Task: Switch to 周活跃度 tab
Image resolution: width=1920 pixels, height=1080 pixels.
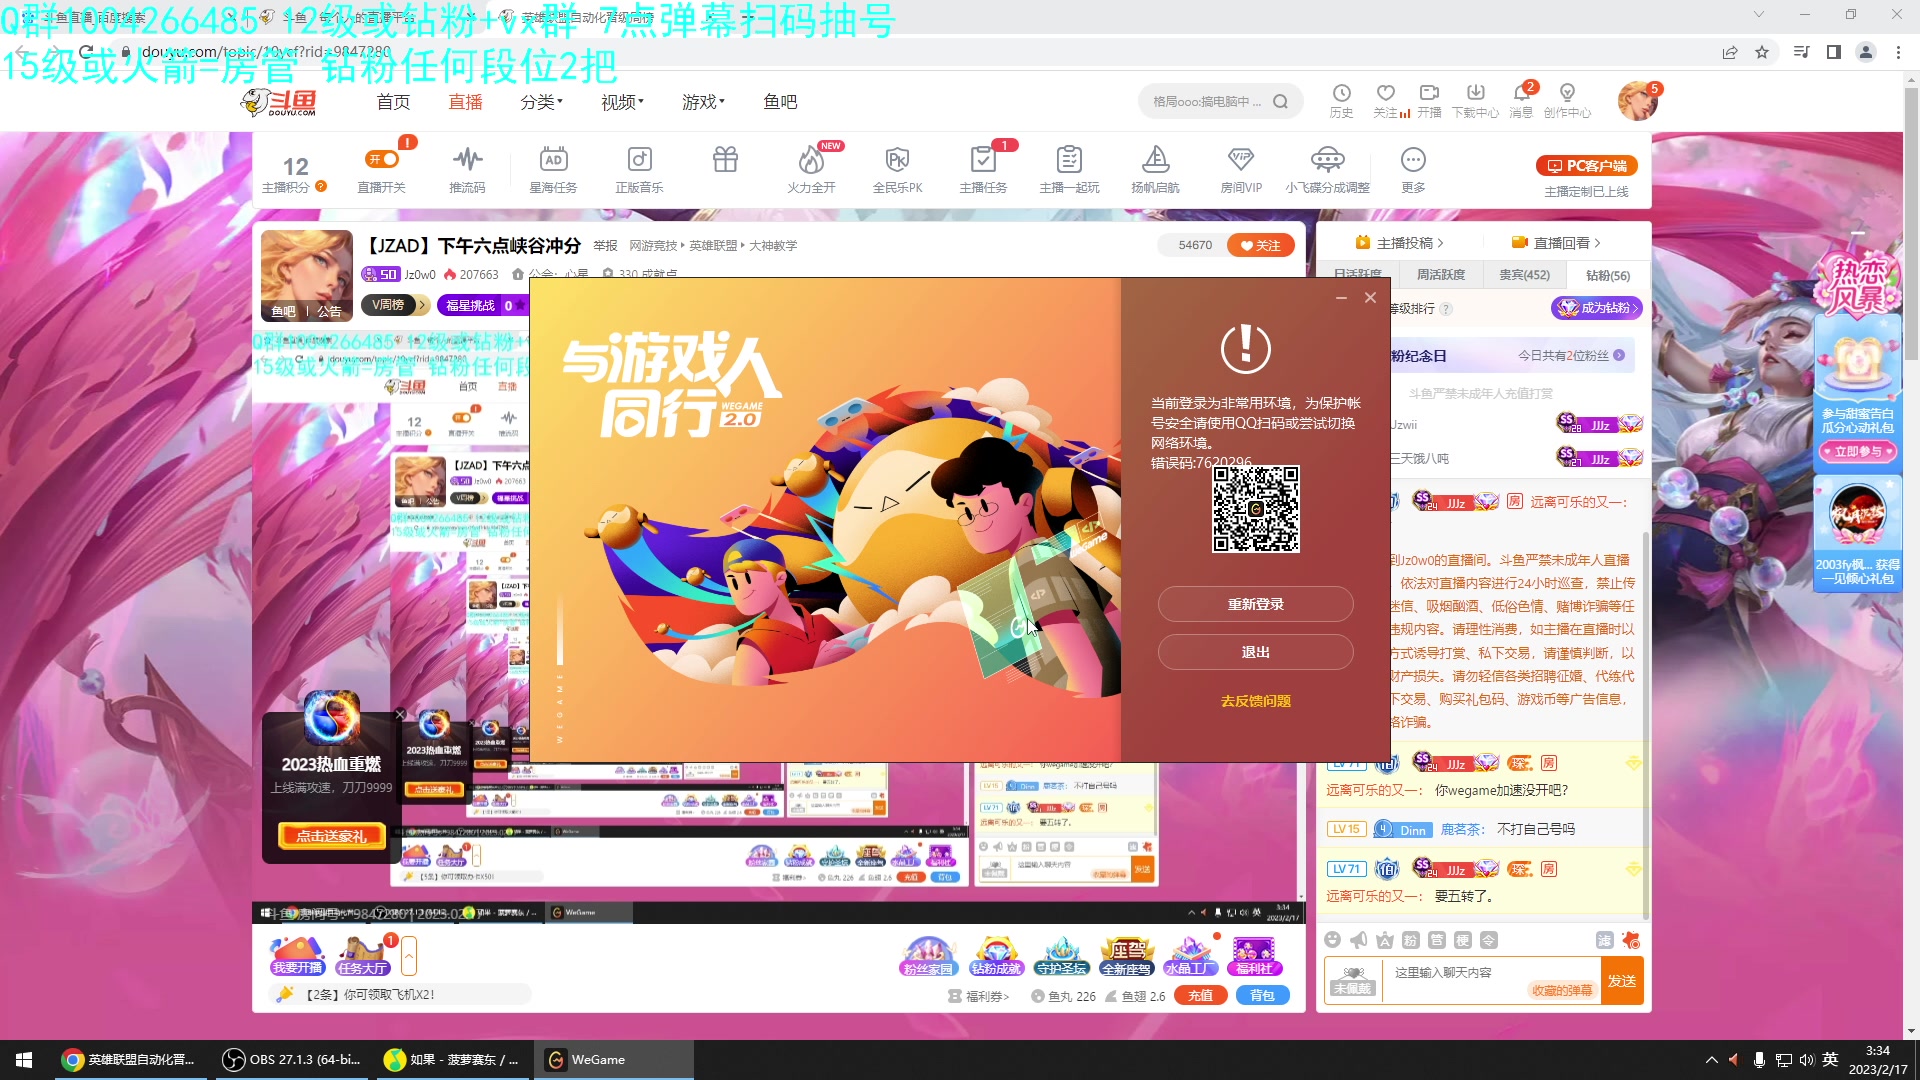Action: click(x=1441, y=274)
